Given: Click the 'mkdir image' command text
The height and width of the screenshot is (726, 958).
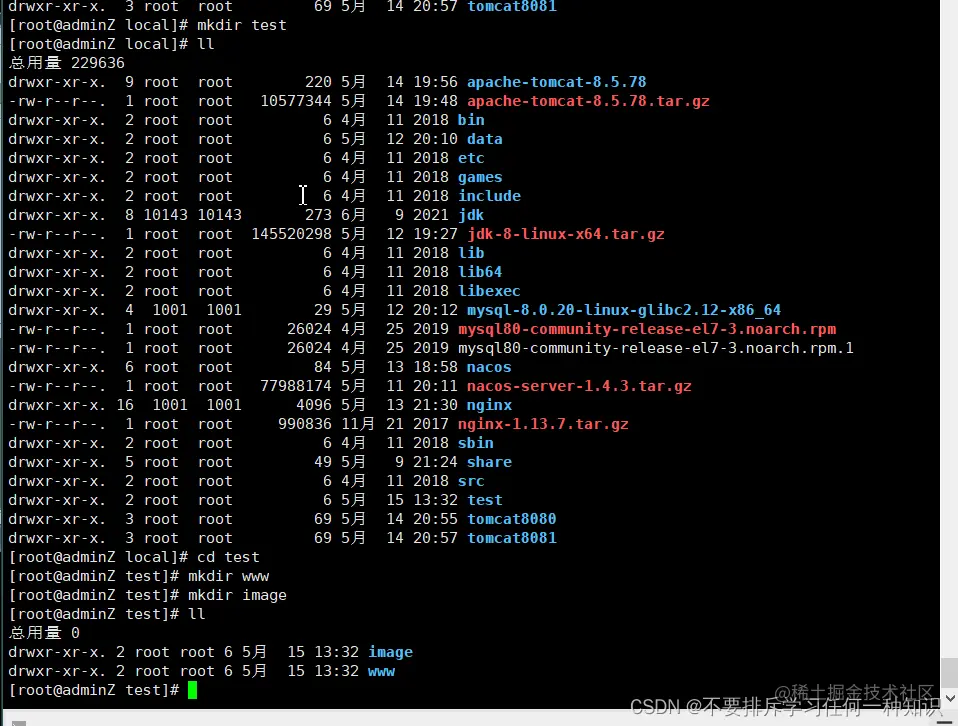Looking at the screenshot, I should [237, 595].
